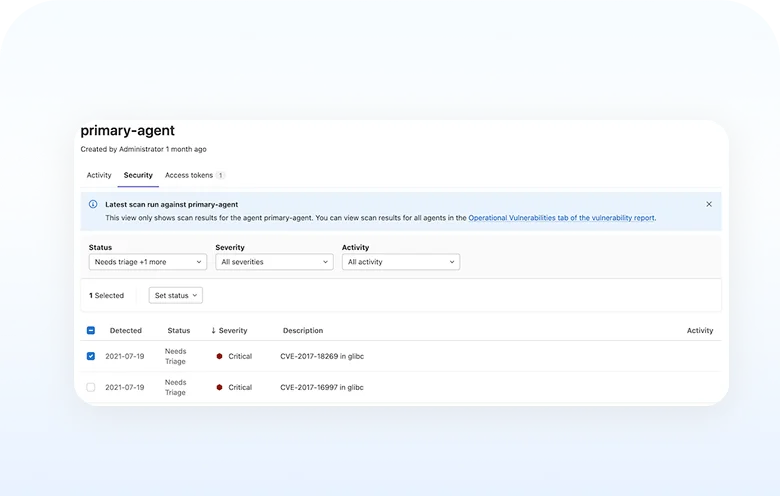This screenshot has width=780, height=496.
Task: Open the Set status dropdown
Action: tap(176, 296)
